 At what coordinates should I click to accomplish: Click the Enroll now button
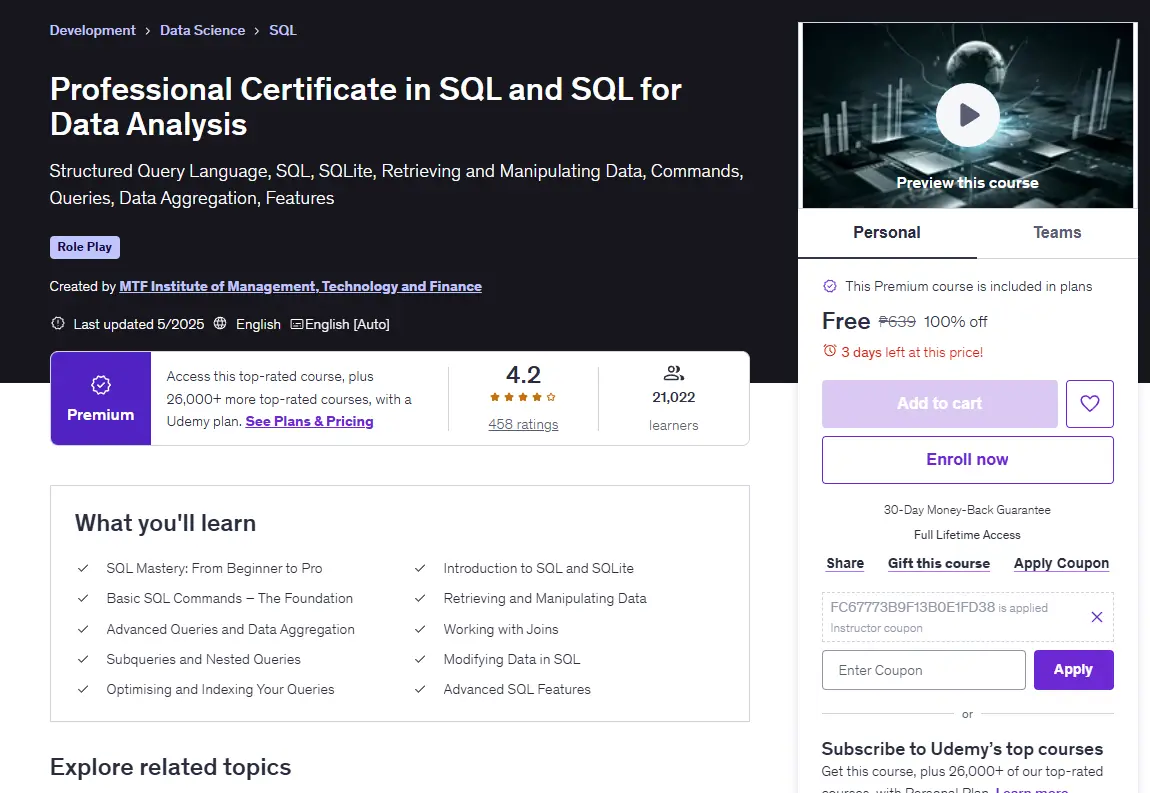(967, 460)
